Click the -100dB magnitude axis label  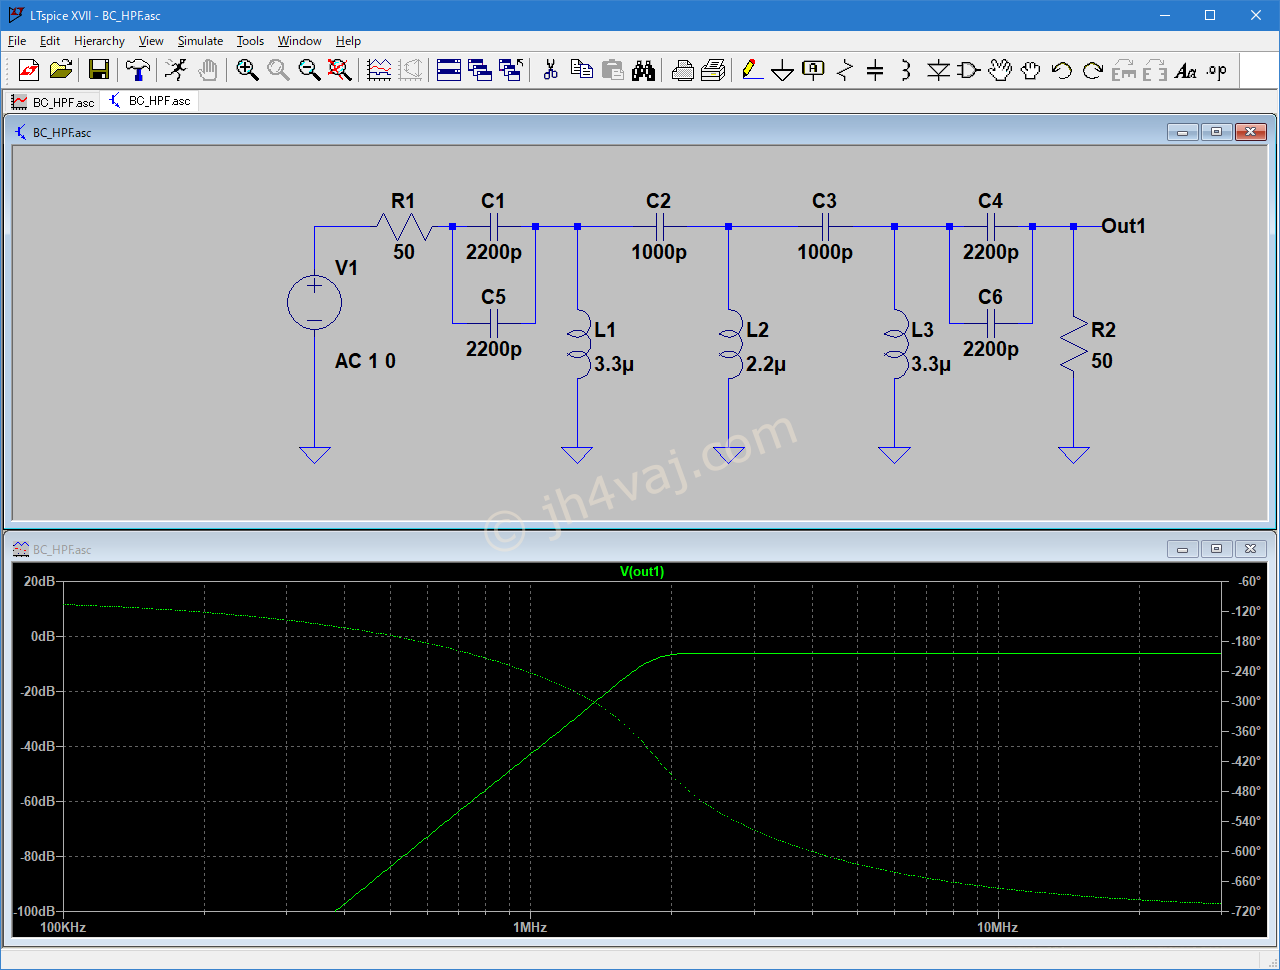(x=35, y=912)
